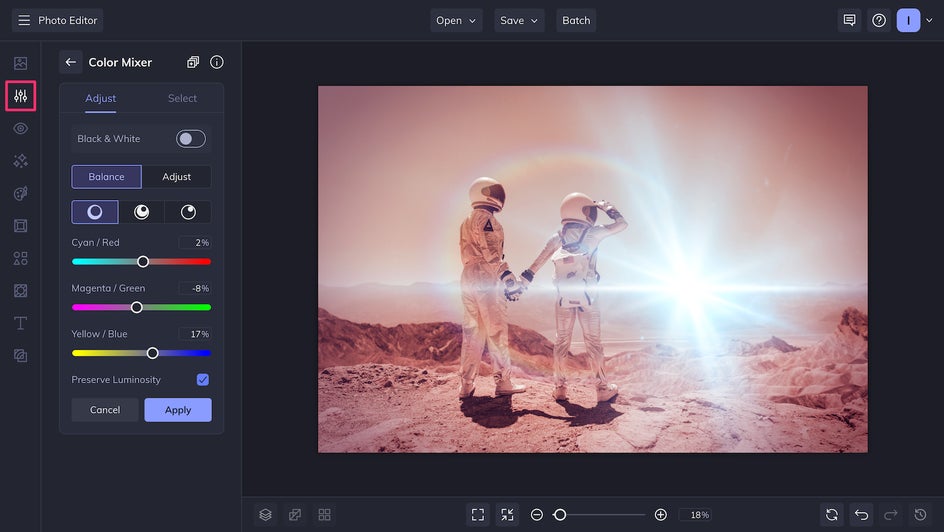Expand the account chevron next to avatar

[x=929, y=20]
